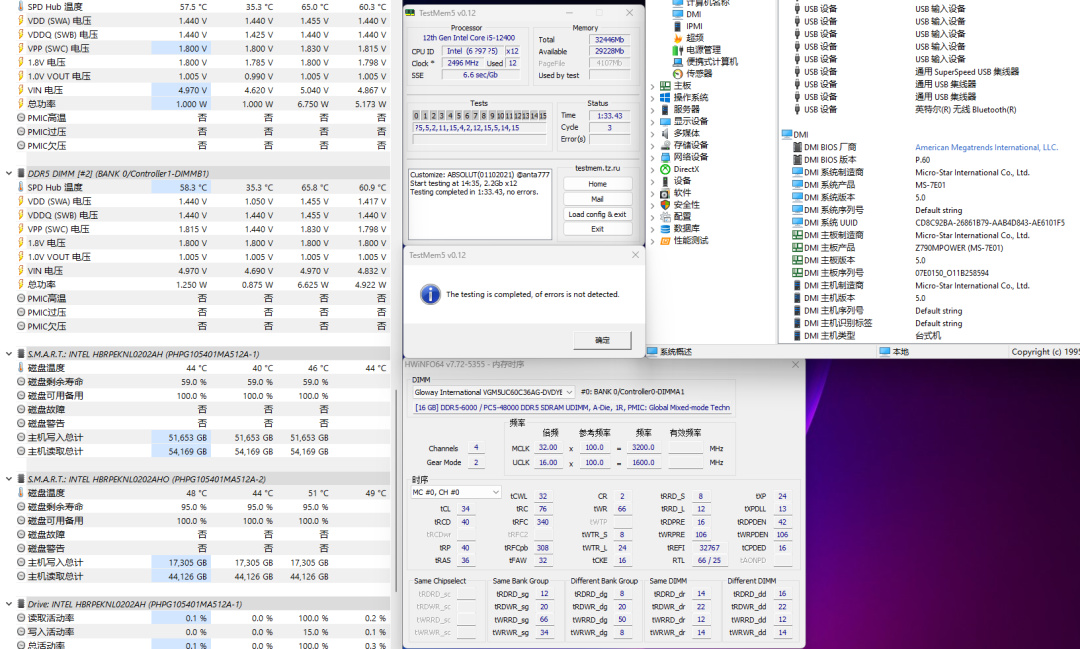The width and height of the screenshot is (1080, 649).
Task: Select the DirectX icon in the tree
Action: (665, 169)
